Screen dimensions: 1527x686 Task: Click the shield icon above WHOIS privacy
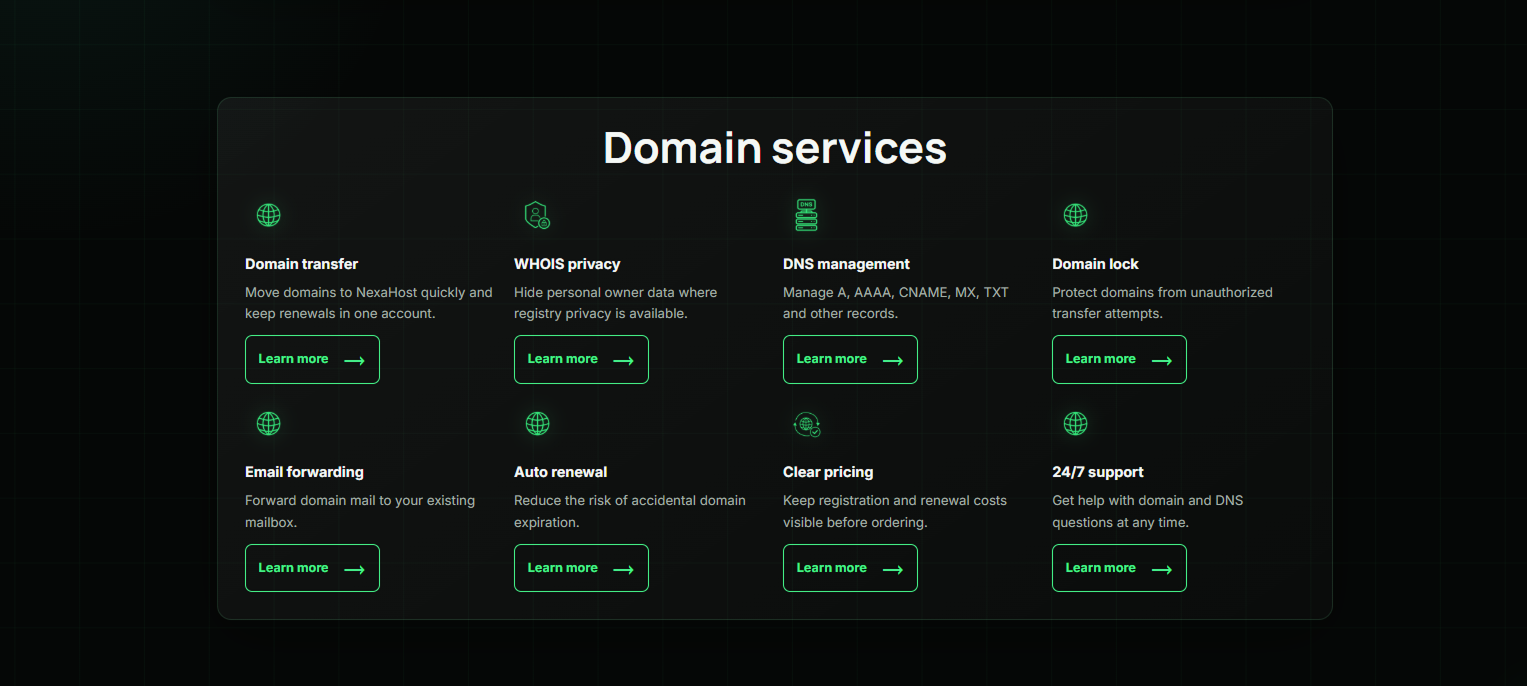click(x=537, y=215)
